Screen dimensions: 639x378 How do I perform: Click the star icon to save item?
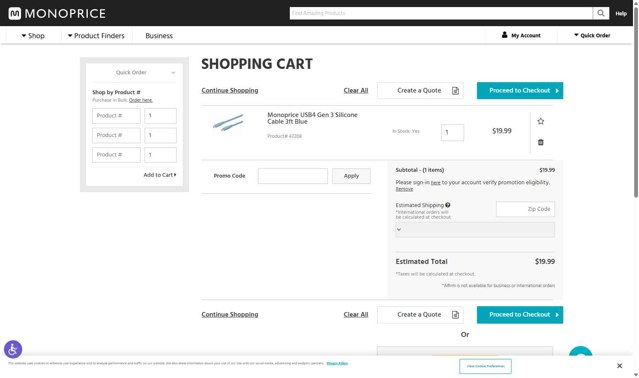point(541,121)
